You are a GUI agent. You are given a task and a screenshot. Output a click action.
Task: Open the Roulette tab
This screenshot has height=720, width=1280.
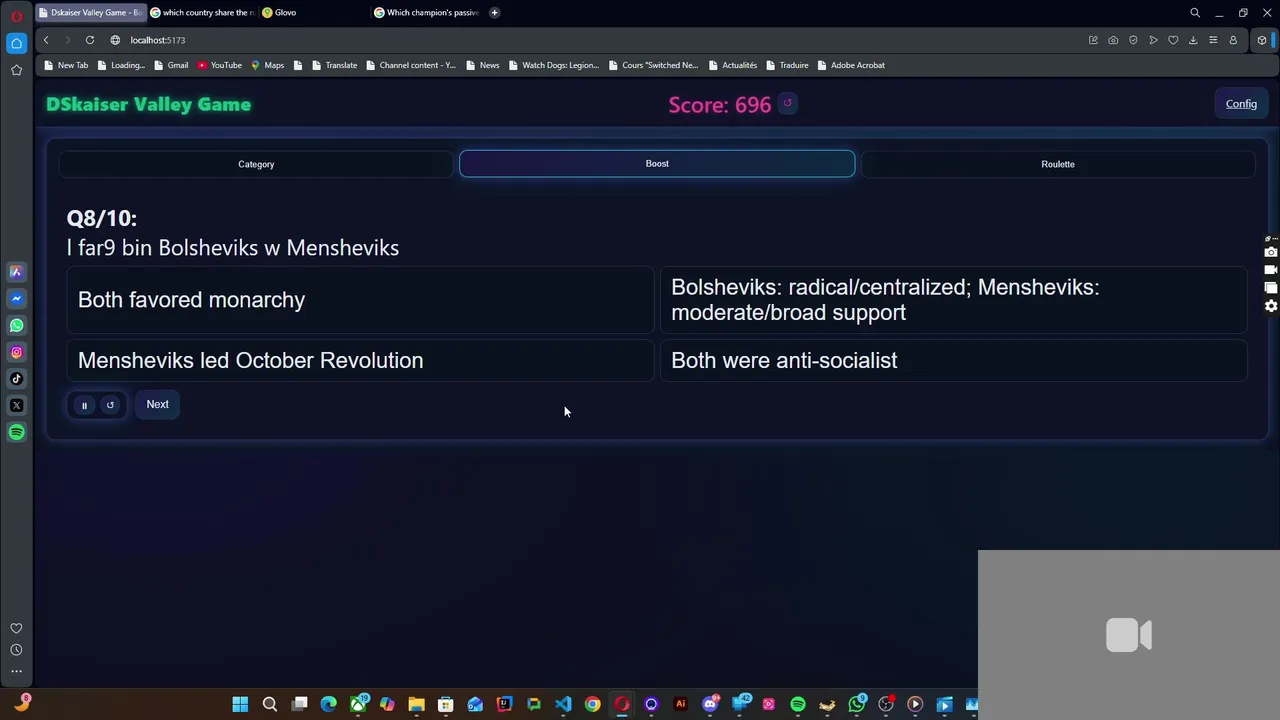pyautogui.click(x=1058, y=164)
